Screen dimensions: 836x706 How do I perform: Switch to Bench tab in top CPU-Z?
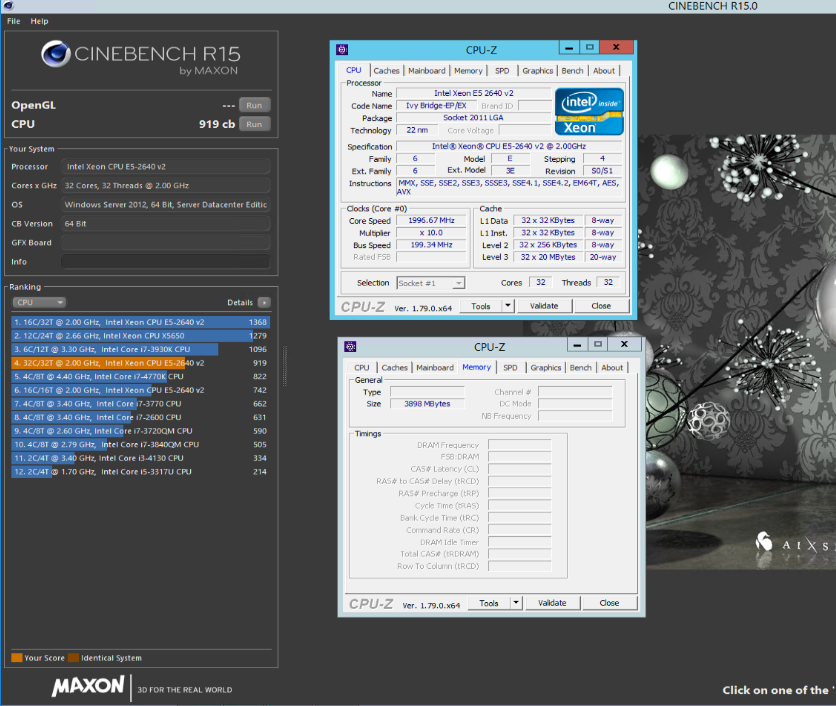[x=573, y=70]
